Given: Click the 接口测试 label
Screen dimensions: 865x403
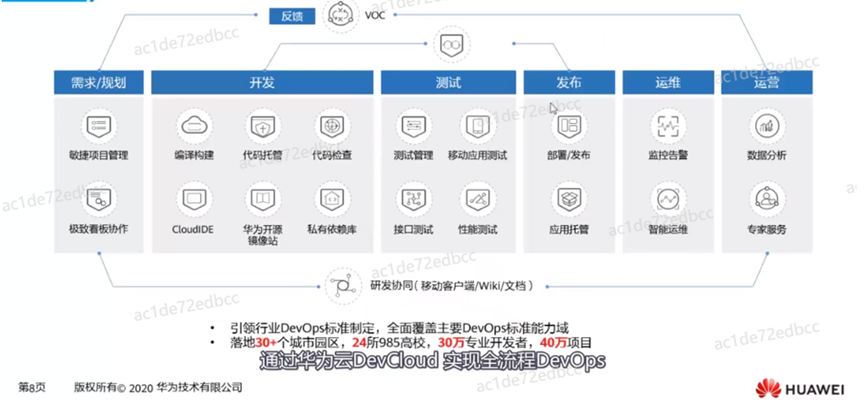Looking at the screenshot, I should tap(414, 229).
